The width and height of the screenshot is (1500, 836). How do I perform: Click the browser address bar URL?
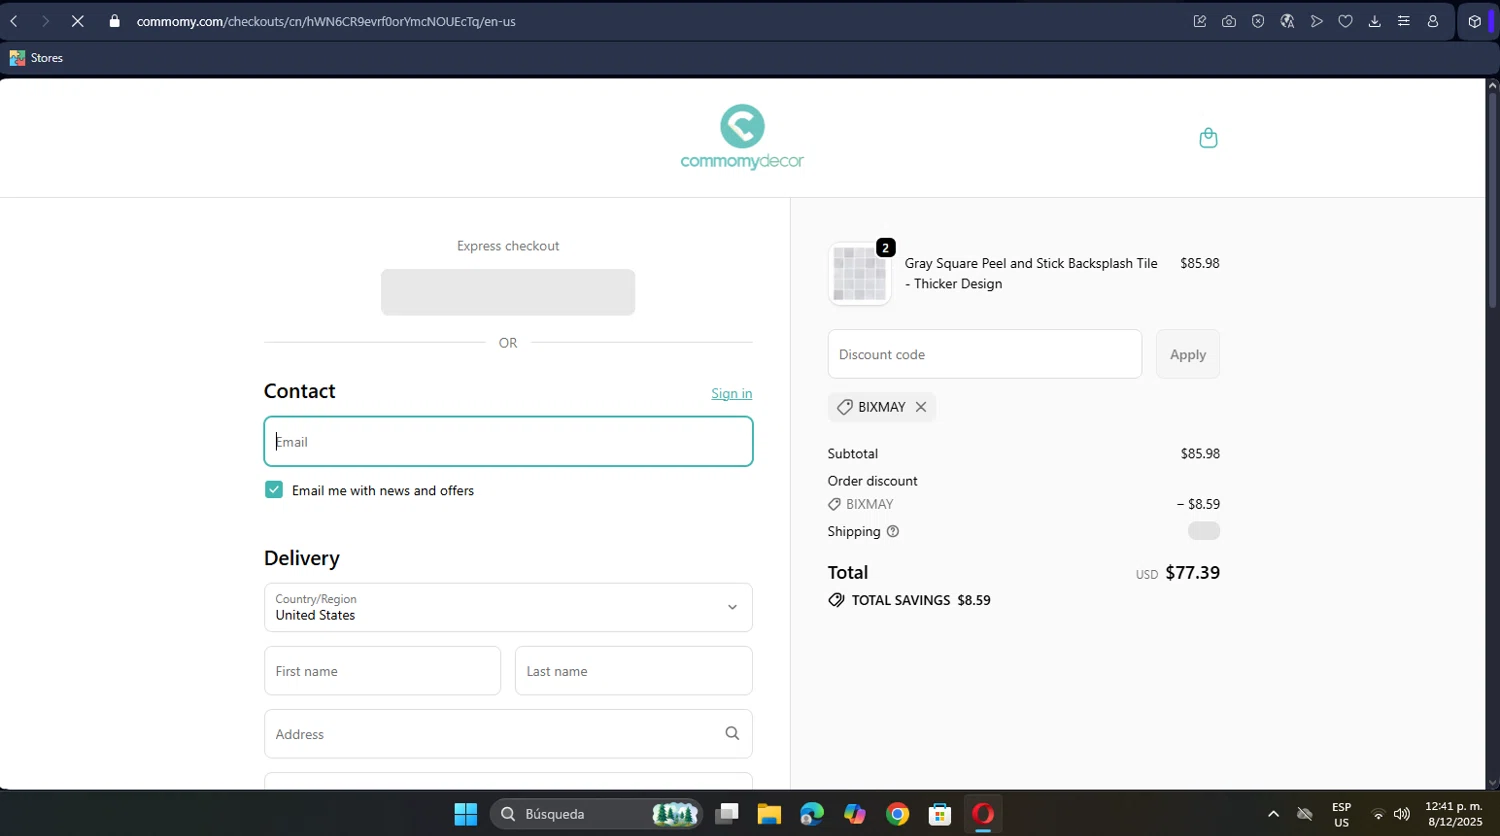[x=326, y=21]
